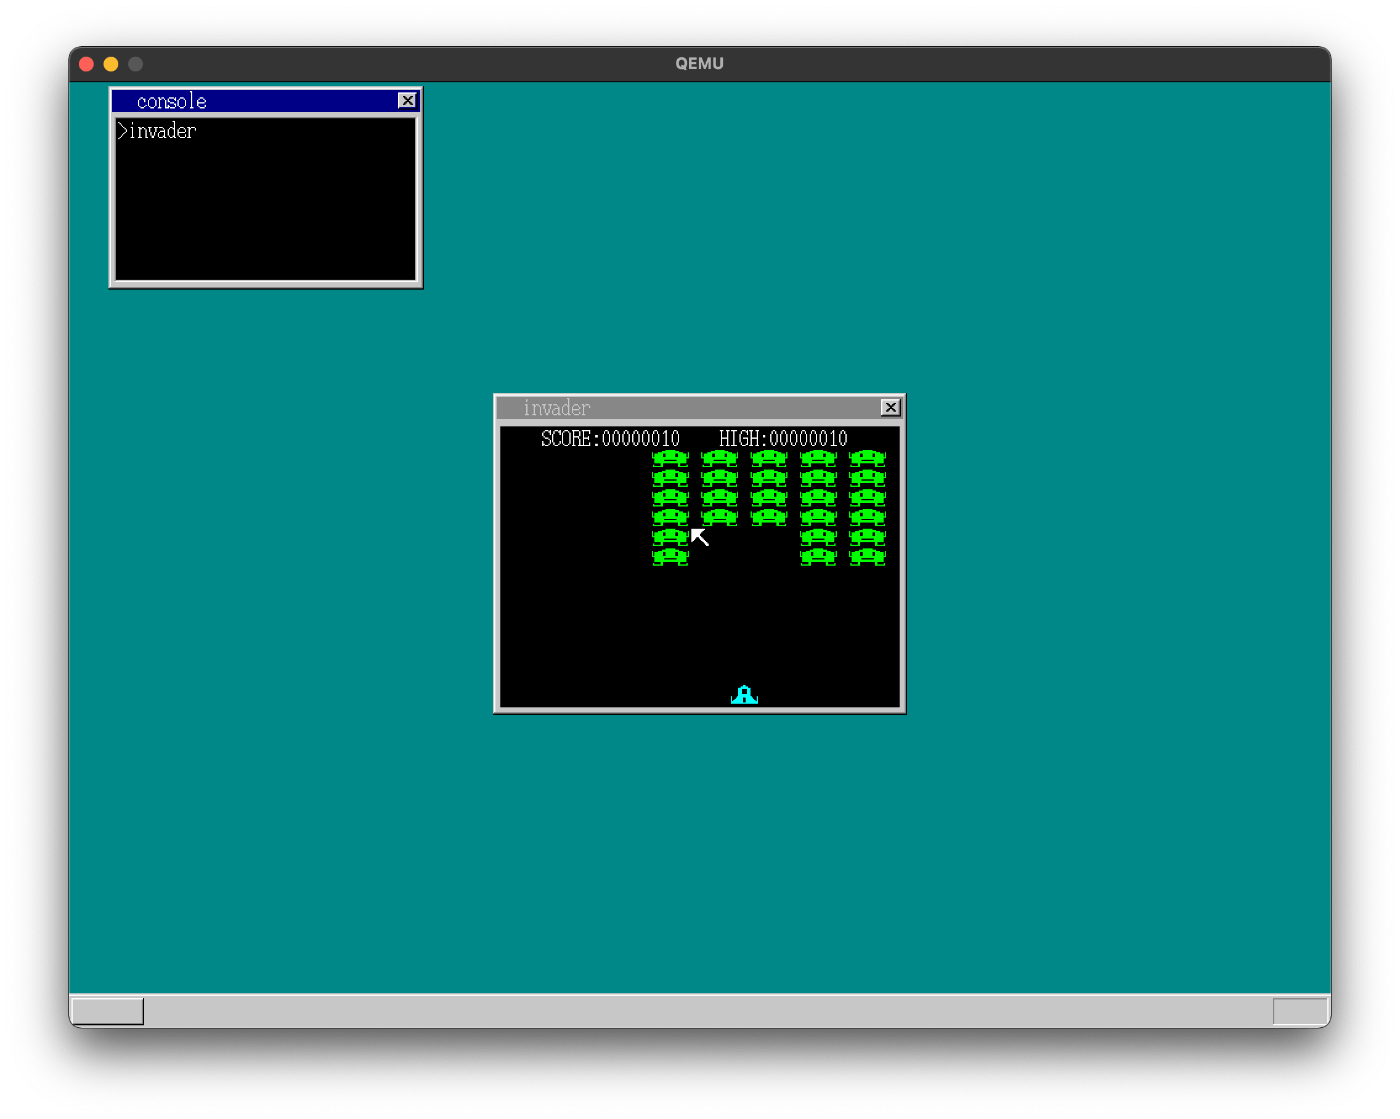Click the console window title bar
Viewport: 1400px width, 1119px height.
point(265,101)
